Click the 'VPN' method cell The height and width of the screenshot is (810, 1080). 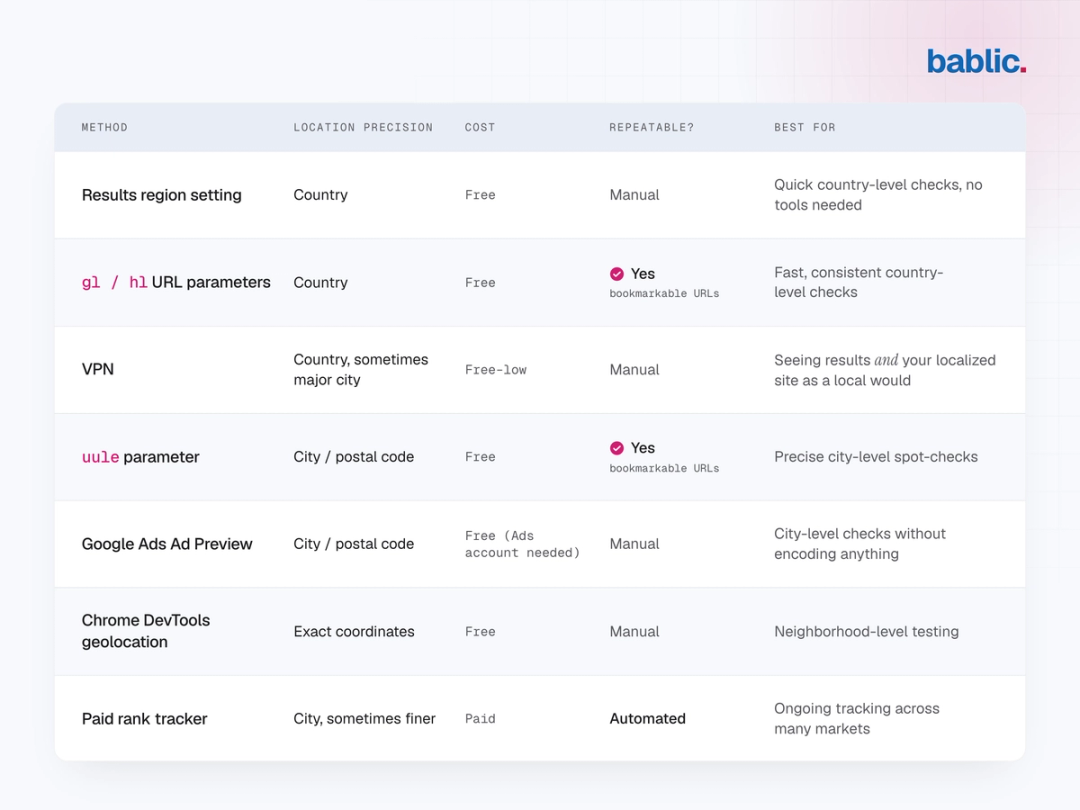click(x=98, y=369)
